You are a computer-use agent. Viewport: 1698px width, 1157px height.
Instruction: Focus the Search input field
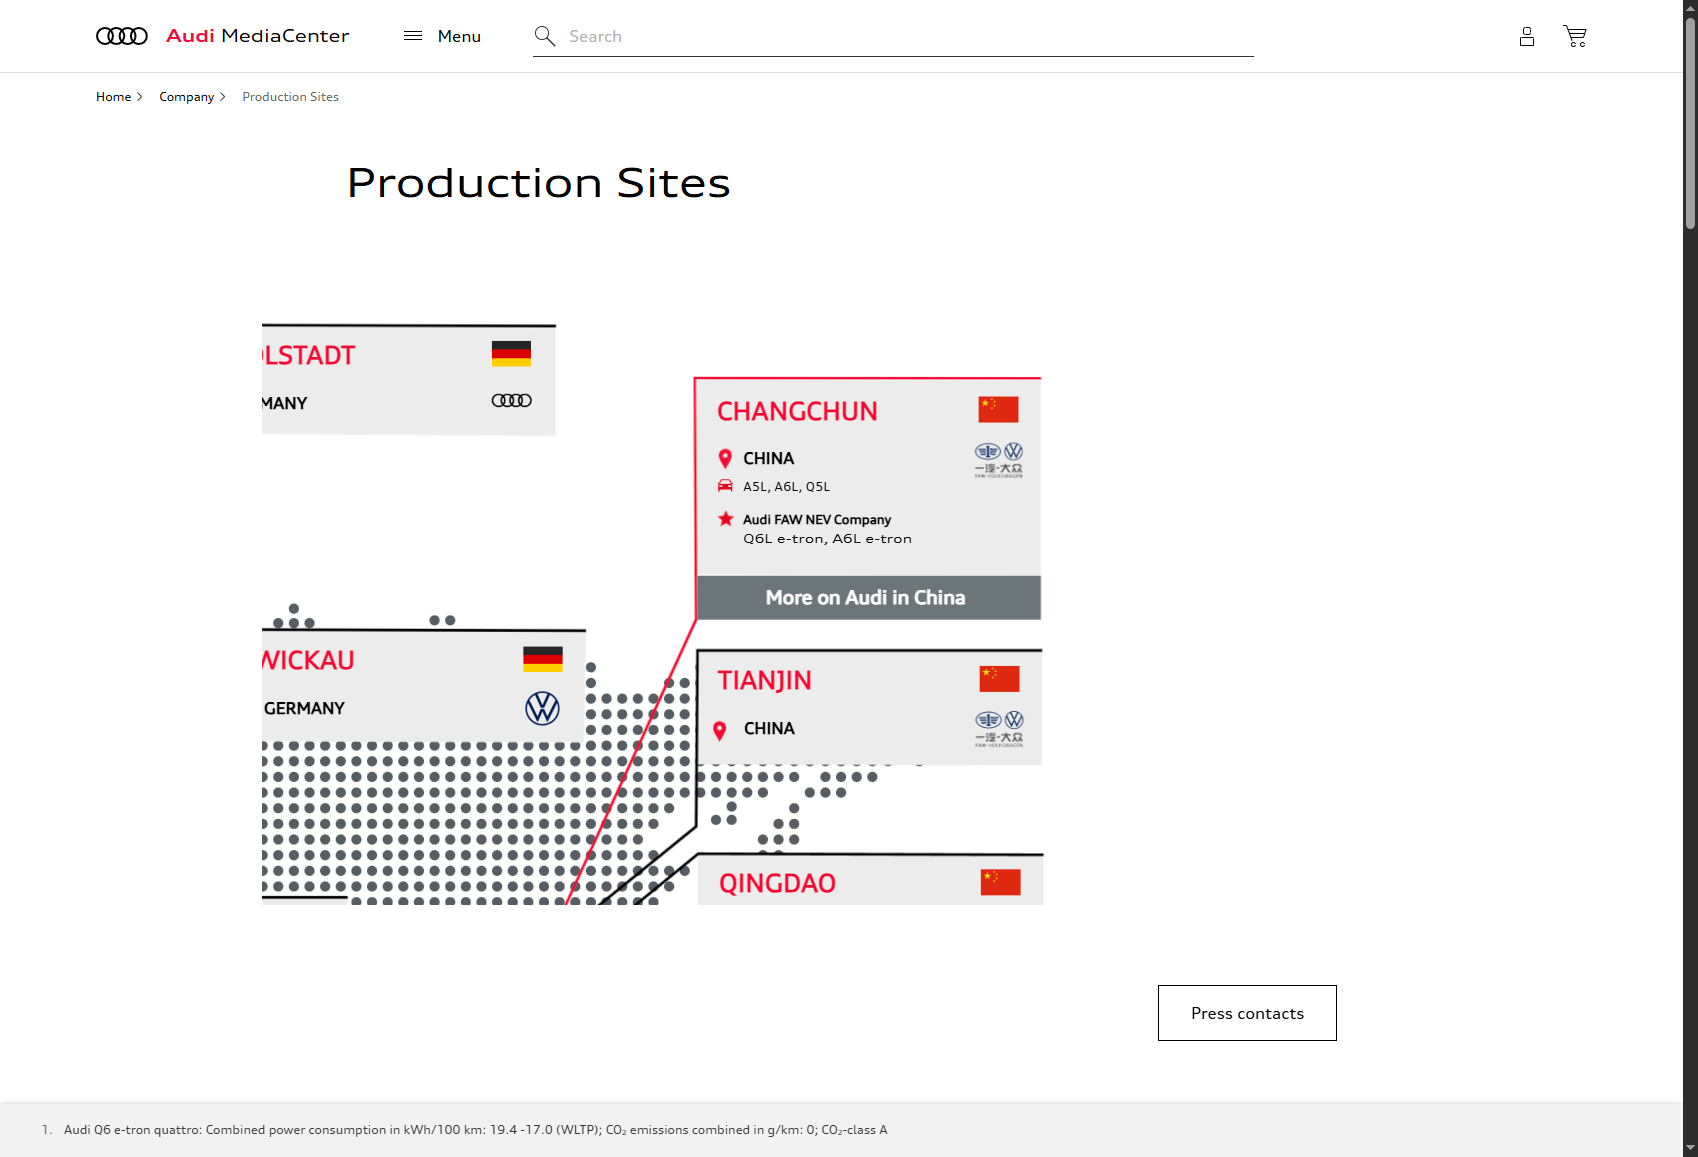(x=900, y=36)
